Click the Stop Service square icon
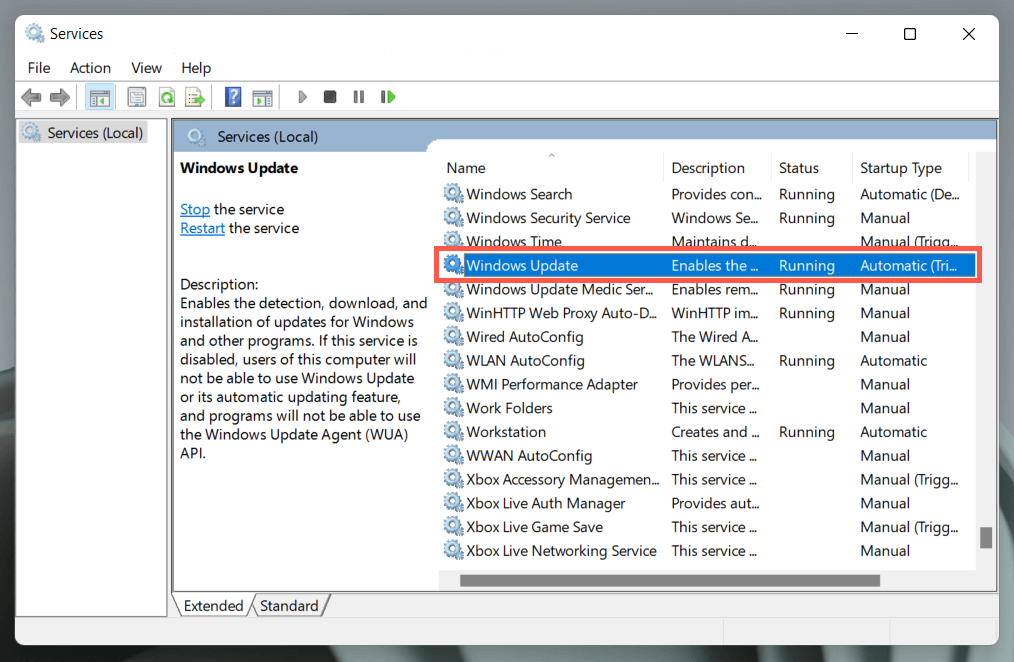1014x662 pixels. (330, 97)
